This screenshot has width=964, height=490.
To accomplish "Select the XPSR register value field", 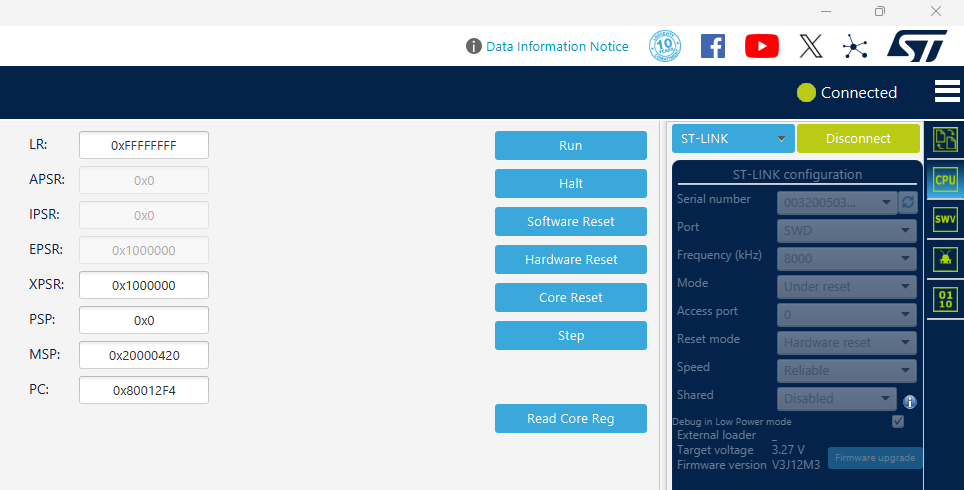I will pyautogui.click(x=144, y=285).
